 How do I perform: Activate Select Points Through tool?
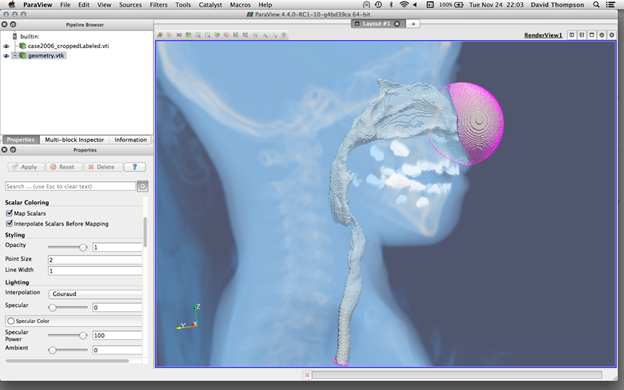[227, 35]
